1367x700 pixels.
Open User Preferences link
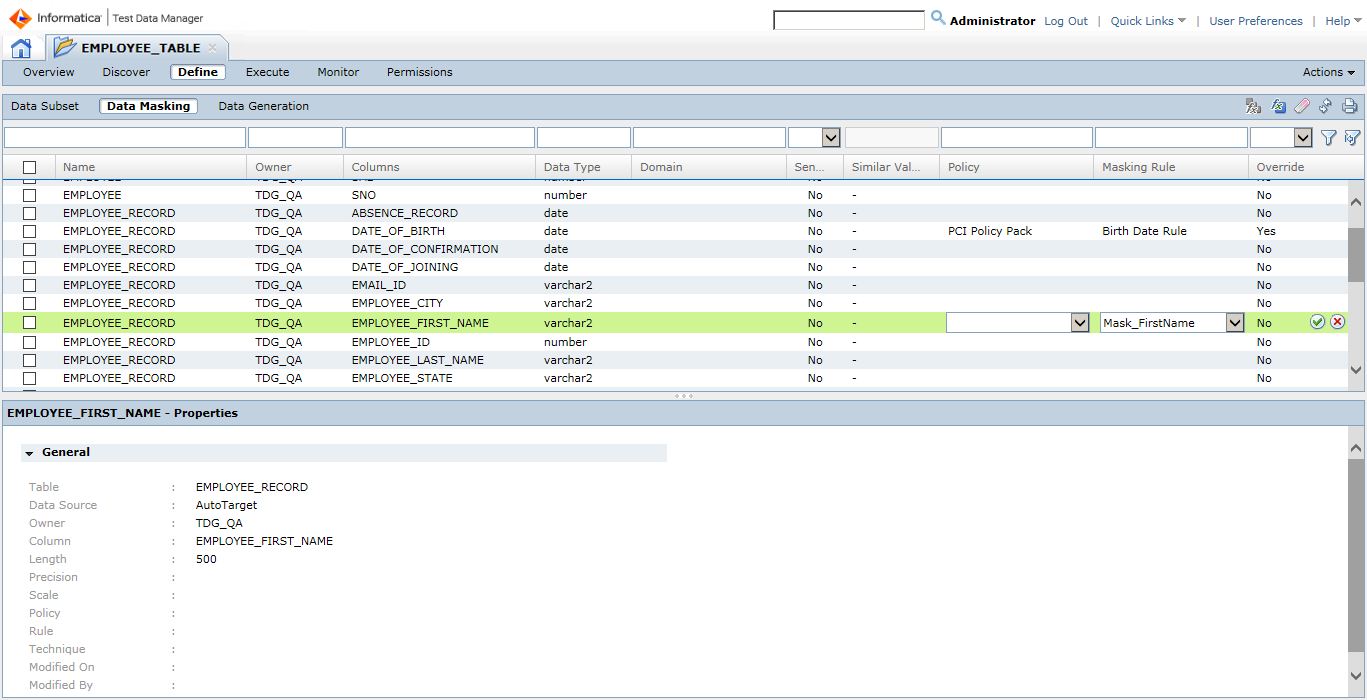click(x=1256, y=21)
